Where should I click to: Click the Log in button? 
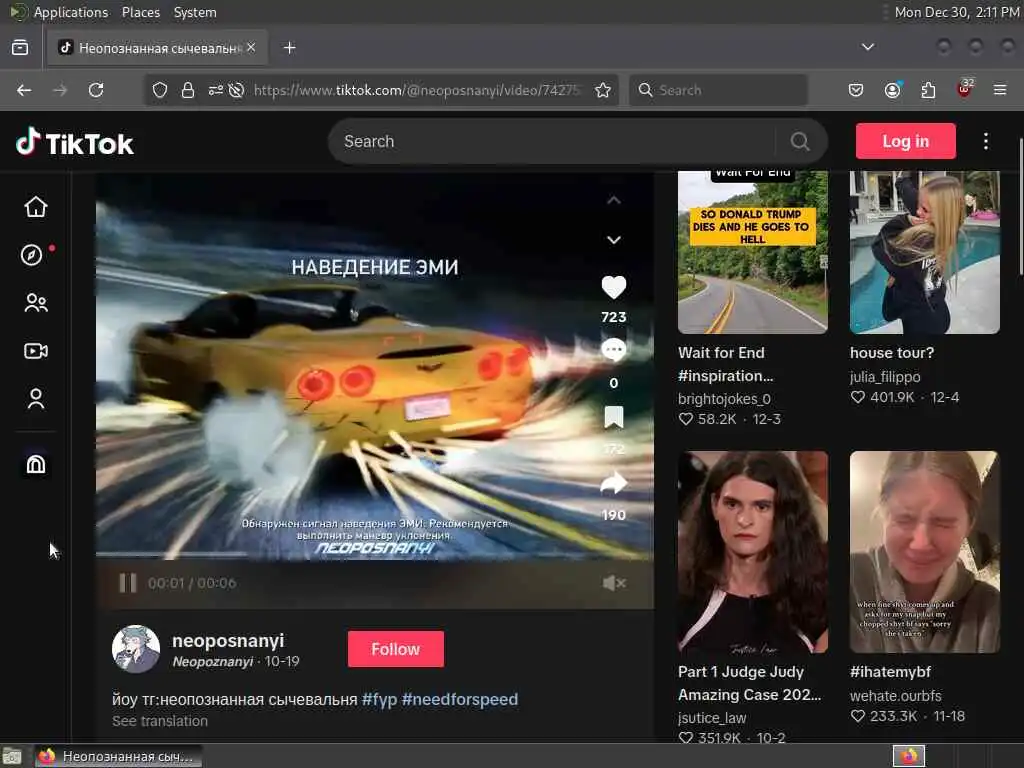[906, 141]
